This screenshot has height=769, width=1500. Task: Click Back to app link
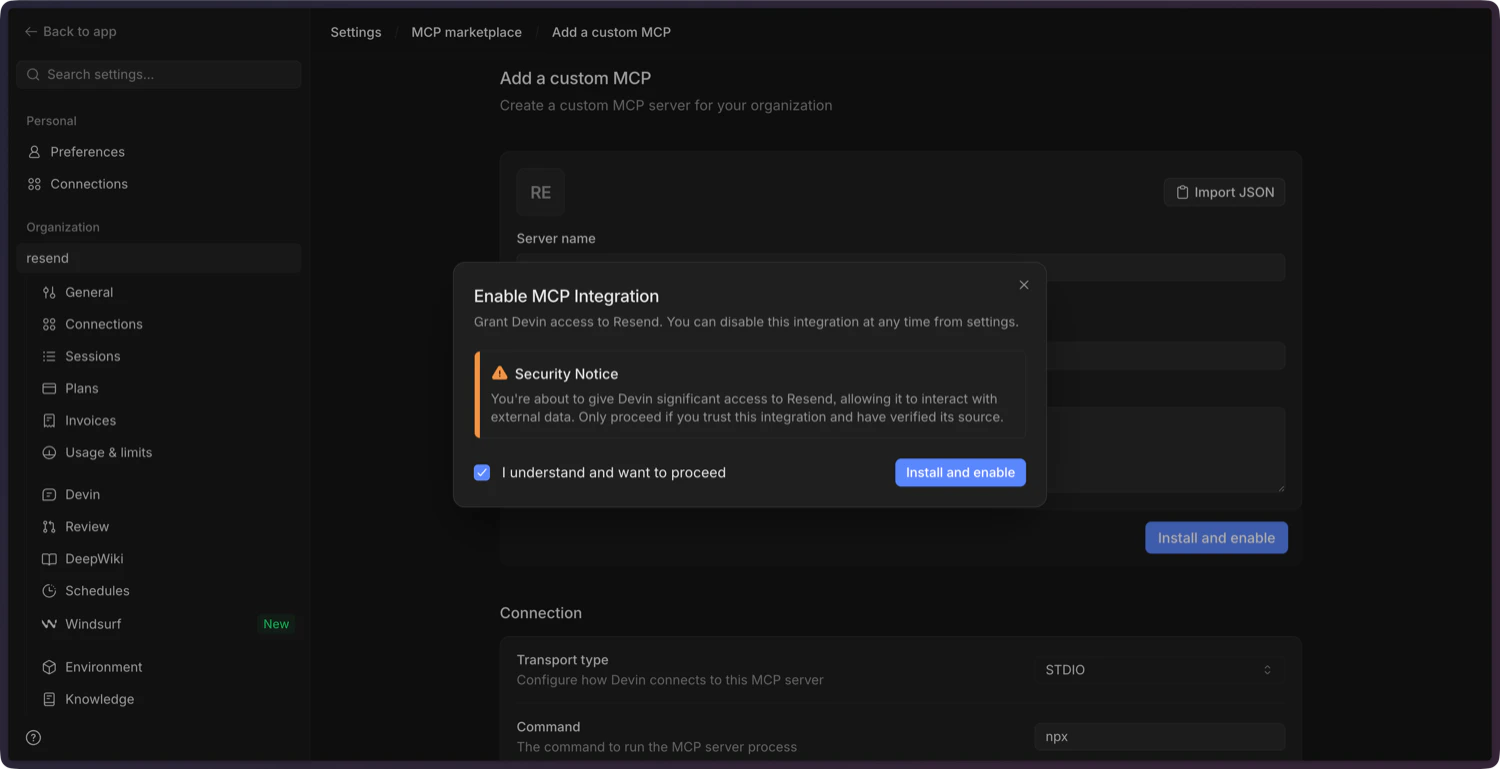(x=71, y=32)
